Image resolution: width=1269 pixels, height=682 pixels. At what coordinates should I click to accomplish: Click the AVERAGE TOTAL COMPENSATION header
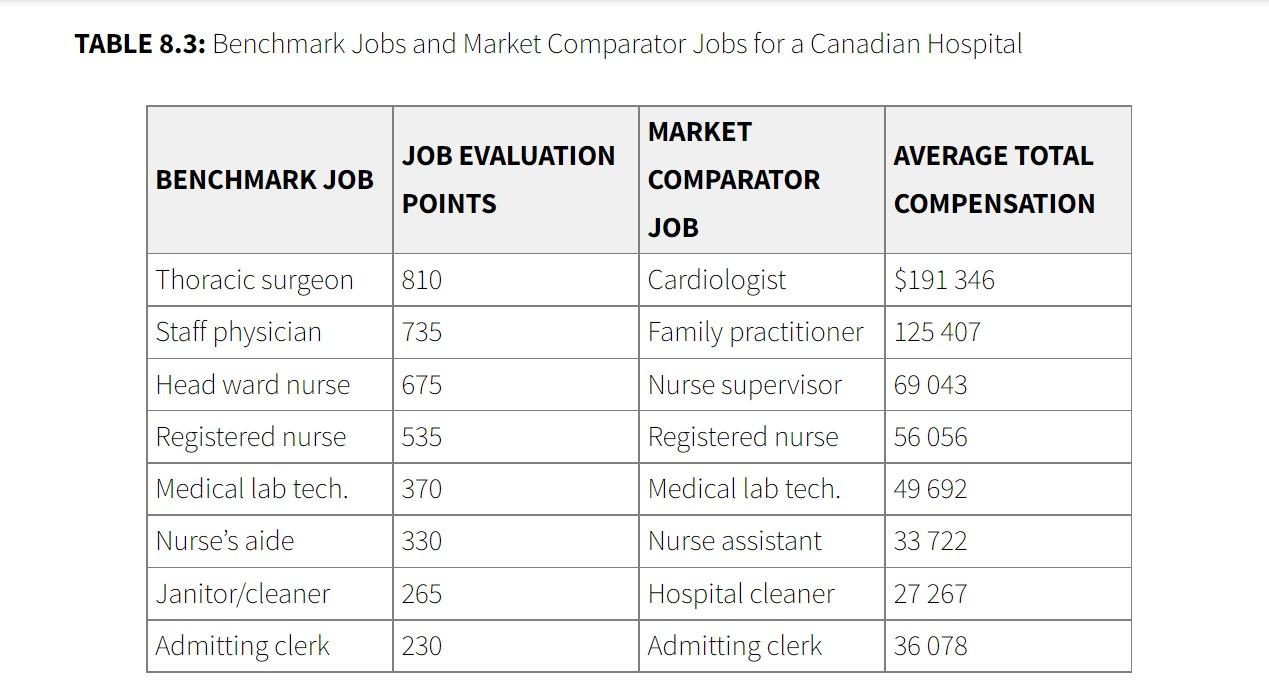(994, 180)
